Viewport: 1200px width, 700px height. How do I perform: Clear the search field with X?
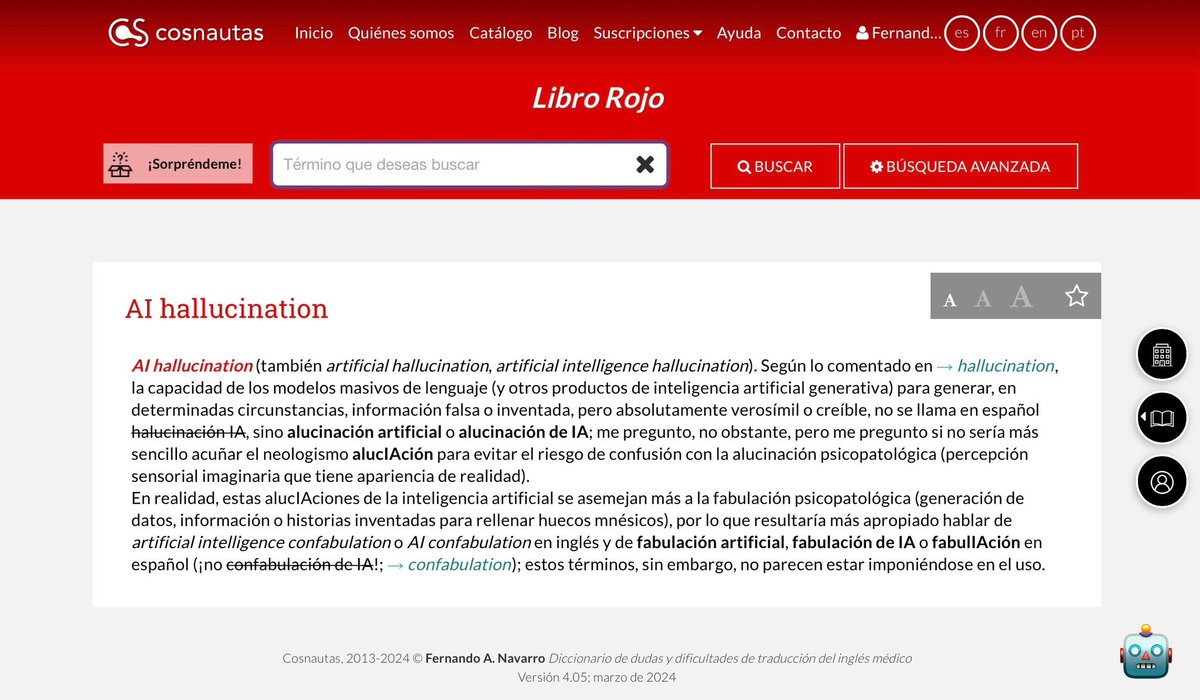[x=646, y=165]
